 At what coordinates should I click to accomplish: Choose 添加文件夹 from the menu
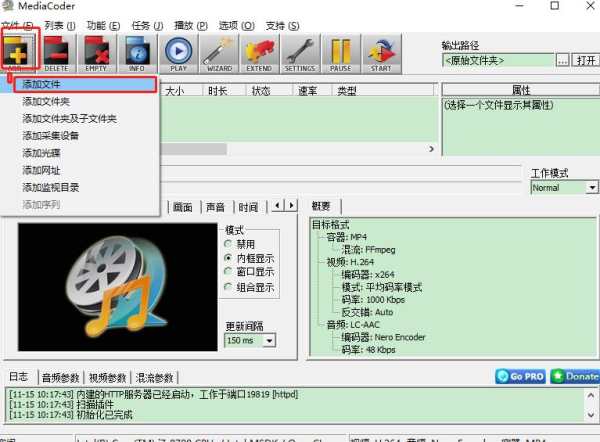tap(46, 102)
